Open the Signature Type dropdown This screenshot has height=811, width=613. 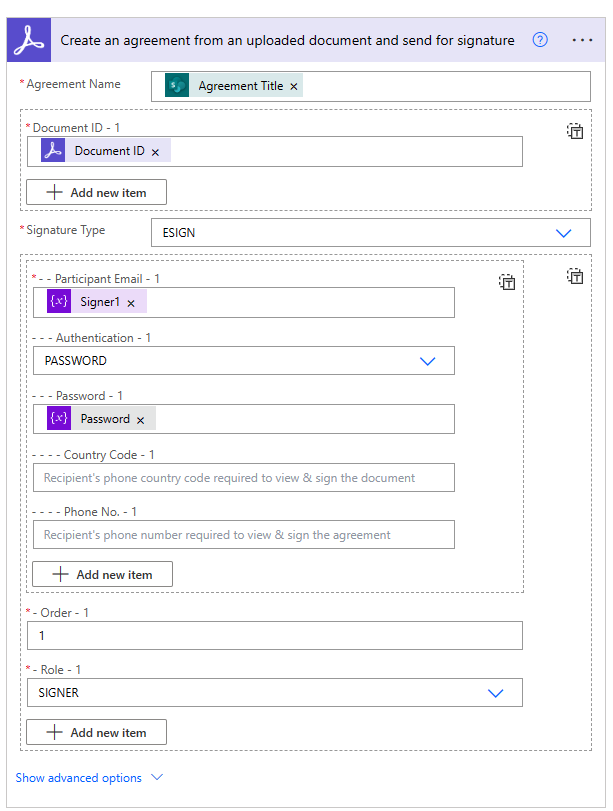(563, 231)
